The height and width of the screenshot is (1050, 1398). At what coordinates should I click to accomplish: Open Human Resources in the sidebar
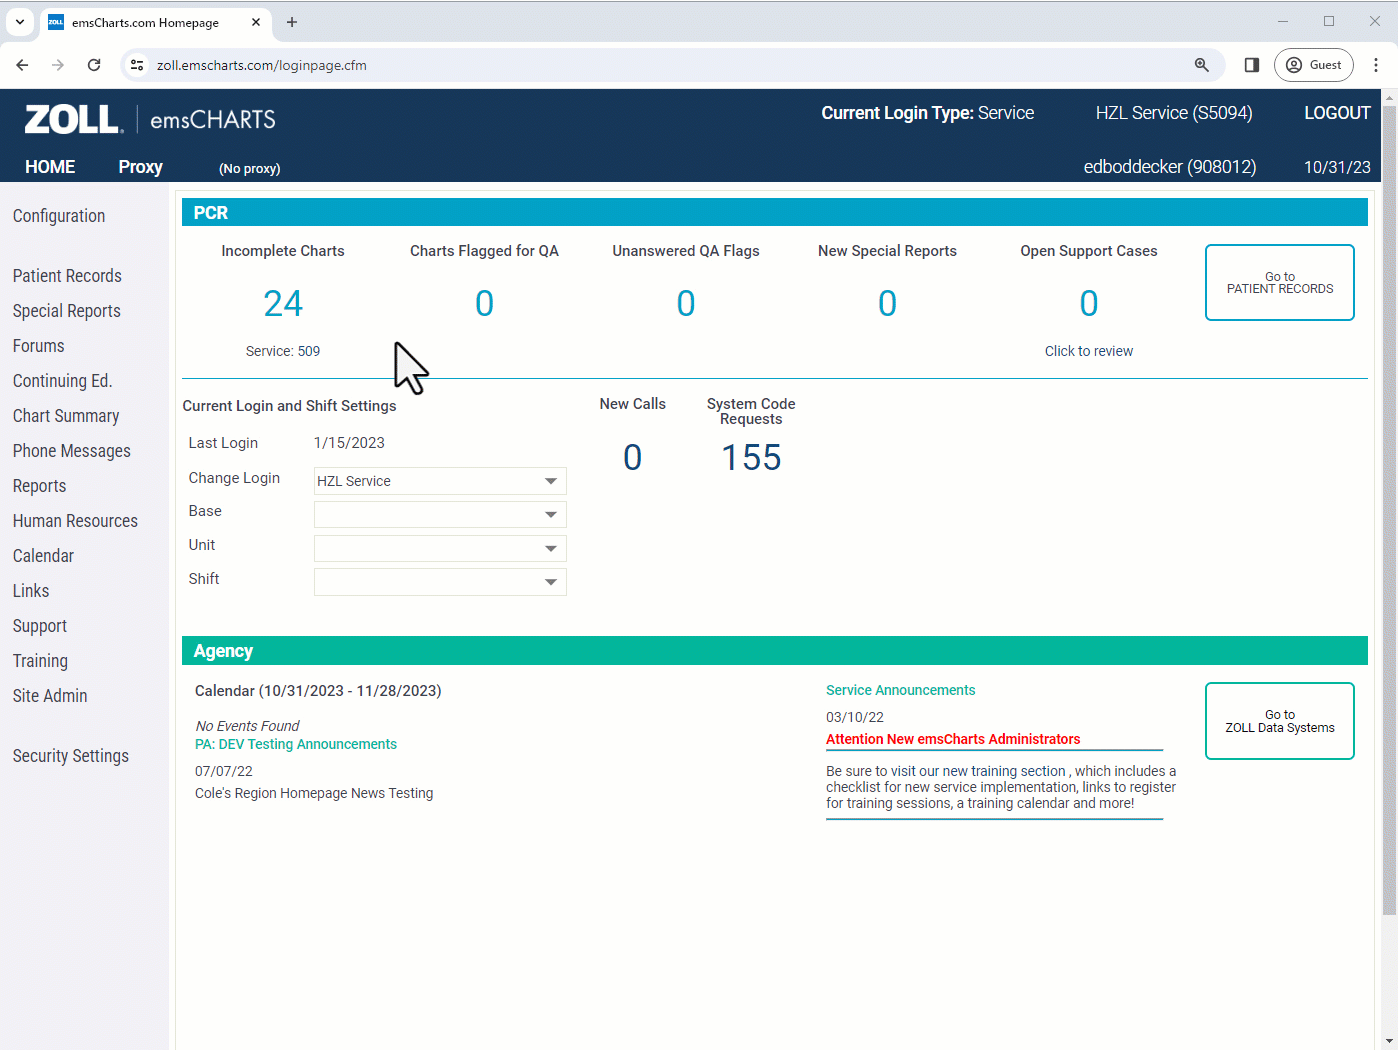coord(75,521)
